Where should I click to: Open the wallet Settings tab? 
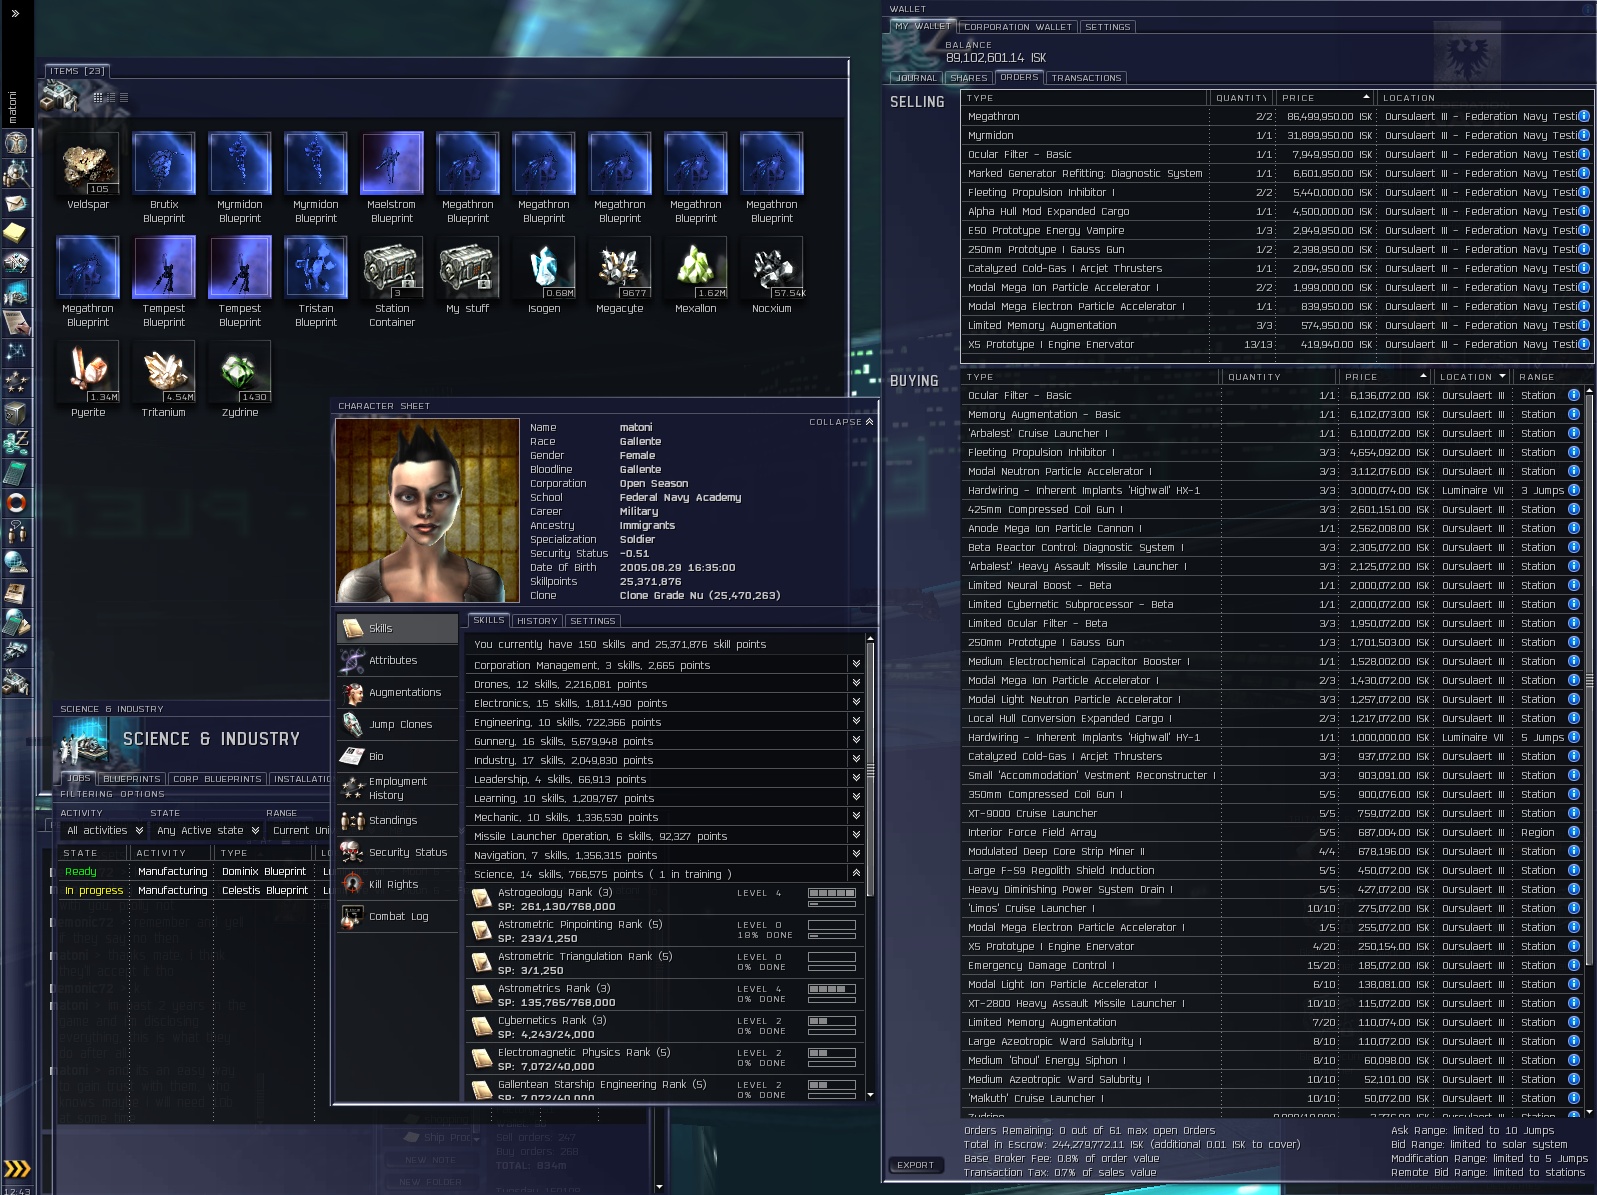point(1108,27)
